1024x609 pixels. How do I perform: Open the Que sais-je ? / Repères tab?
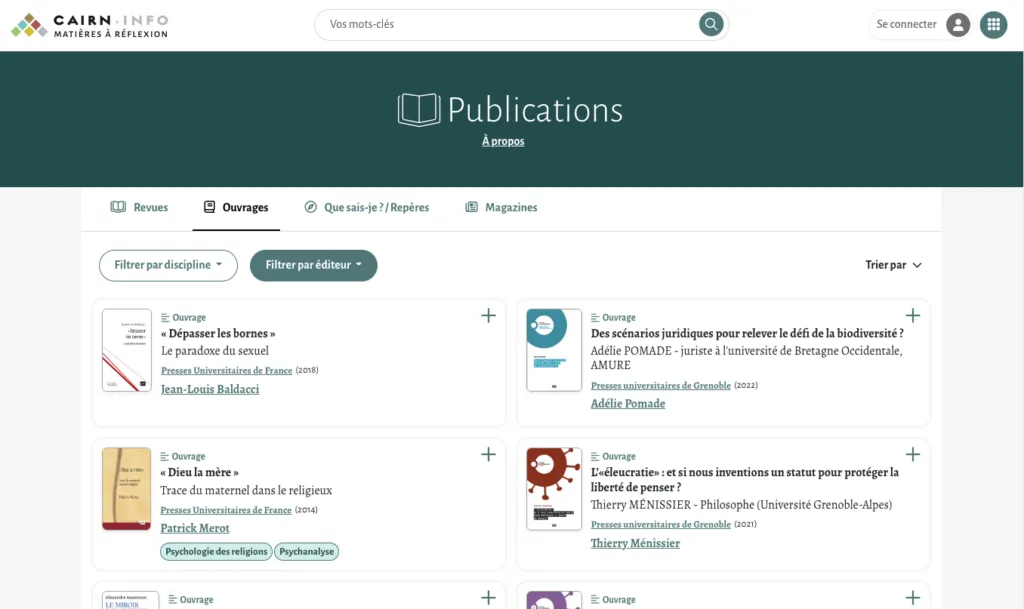[x=366, y=208]
